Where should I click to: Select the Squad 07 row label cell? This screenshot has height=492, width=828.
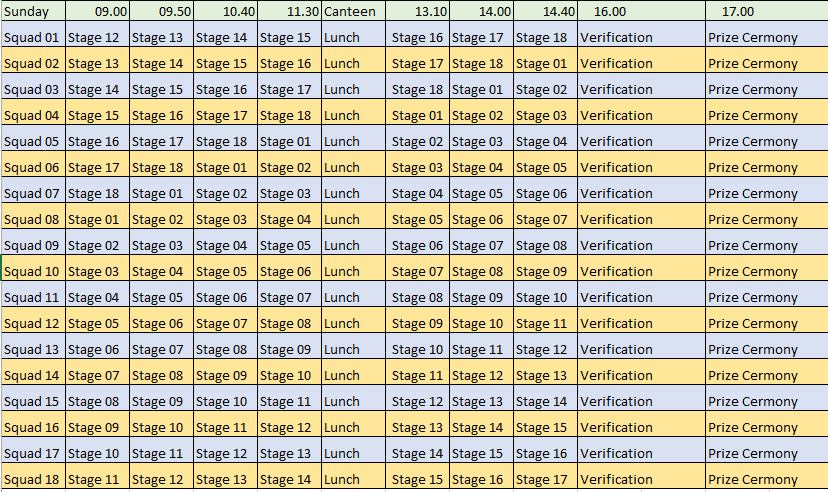pos(33,193)
